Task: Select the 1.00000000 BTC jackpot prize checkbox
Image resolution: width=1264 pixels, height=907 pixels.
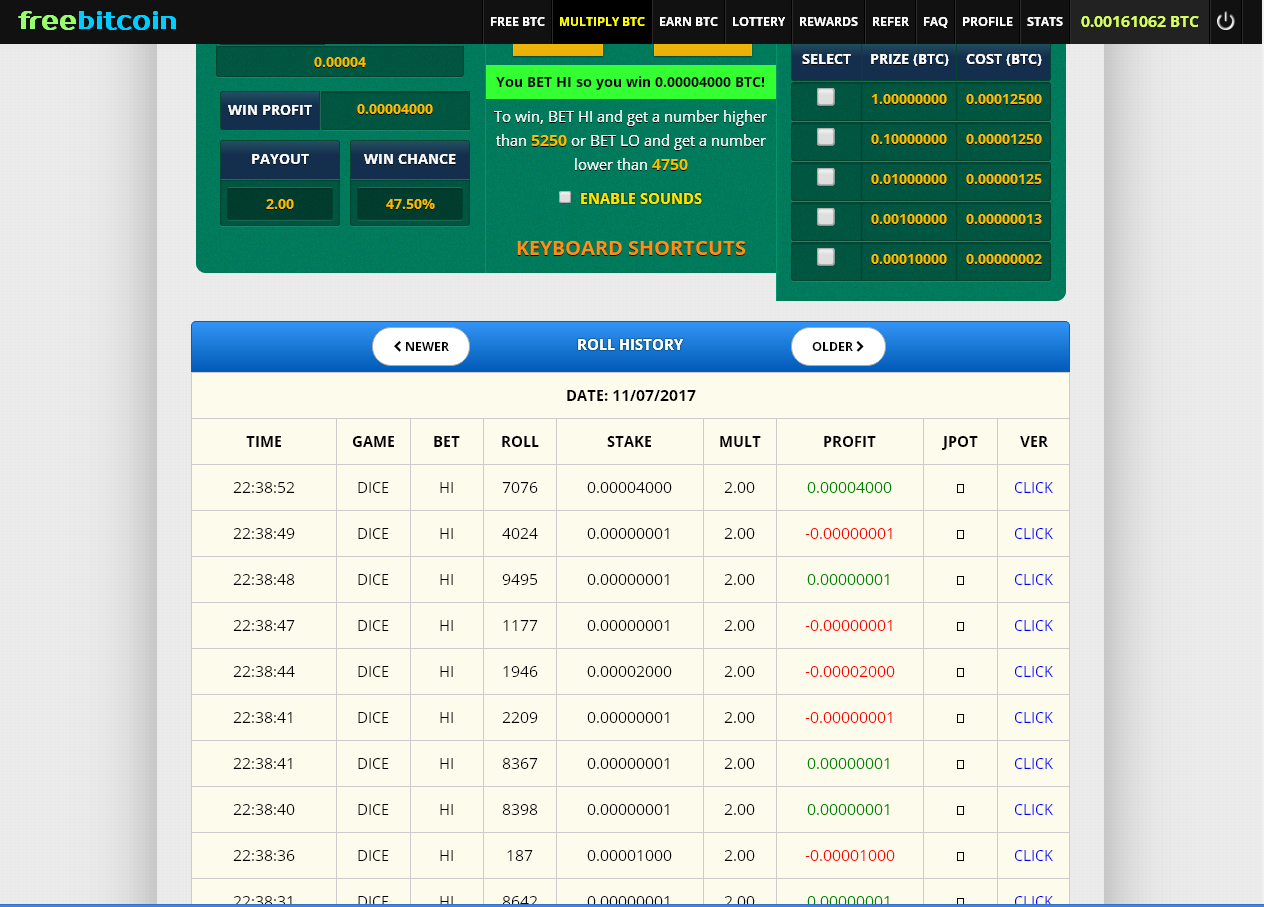Action: [x=826, y=97]
